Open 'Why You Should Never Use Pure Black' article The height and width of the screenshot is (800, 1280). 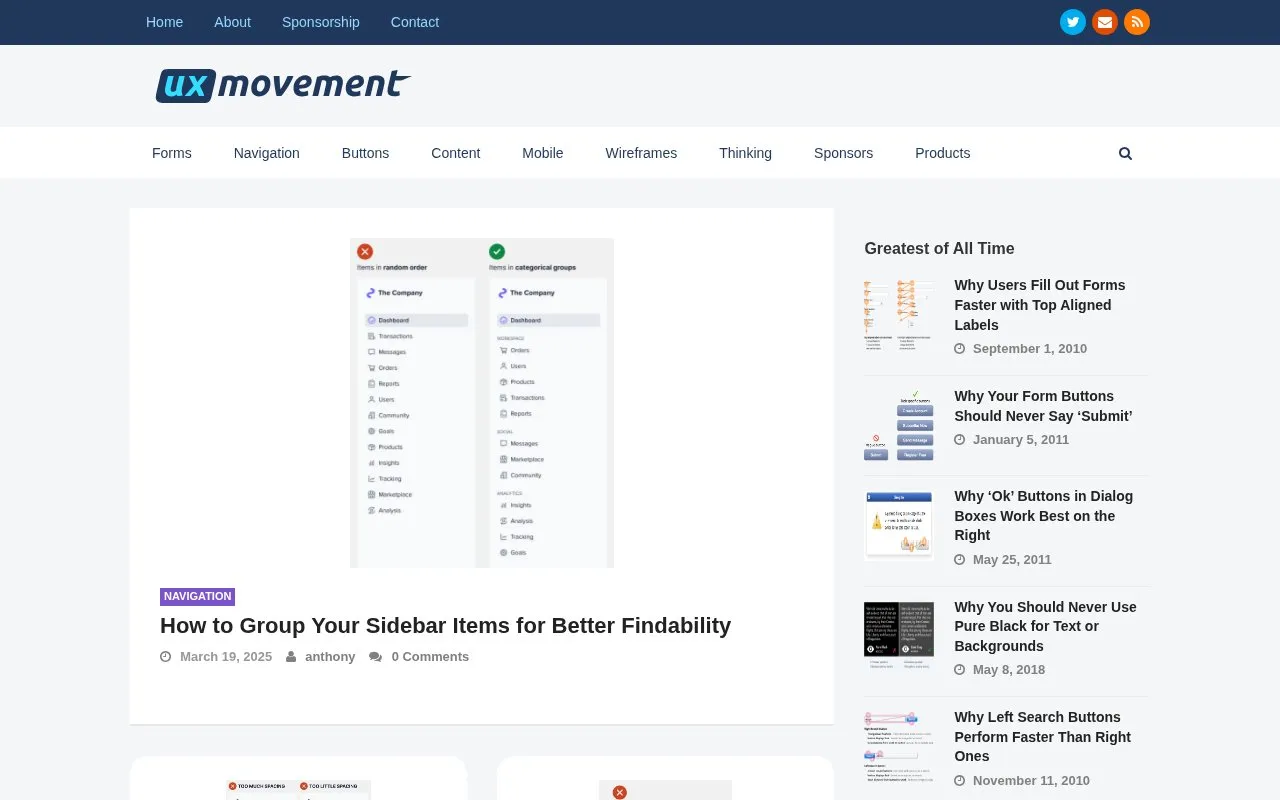[x=1045, y=626]
